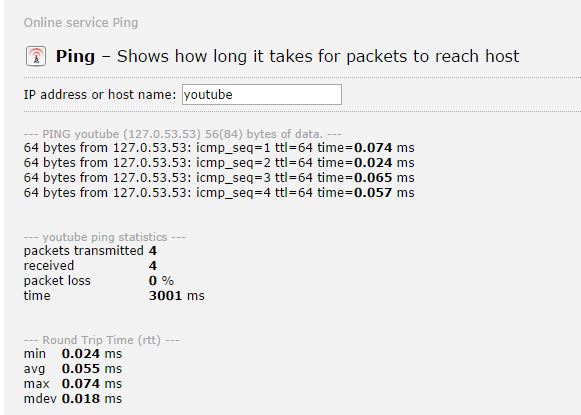Click the mdev 0.018 ms value
Viewport: 581px width, 415px height.
92,399
